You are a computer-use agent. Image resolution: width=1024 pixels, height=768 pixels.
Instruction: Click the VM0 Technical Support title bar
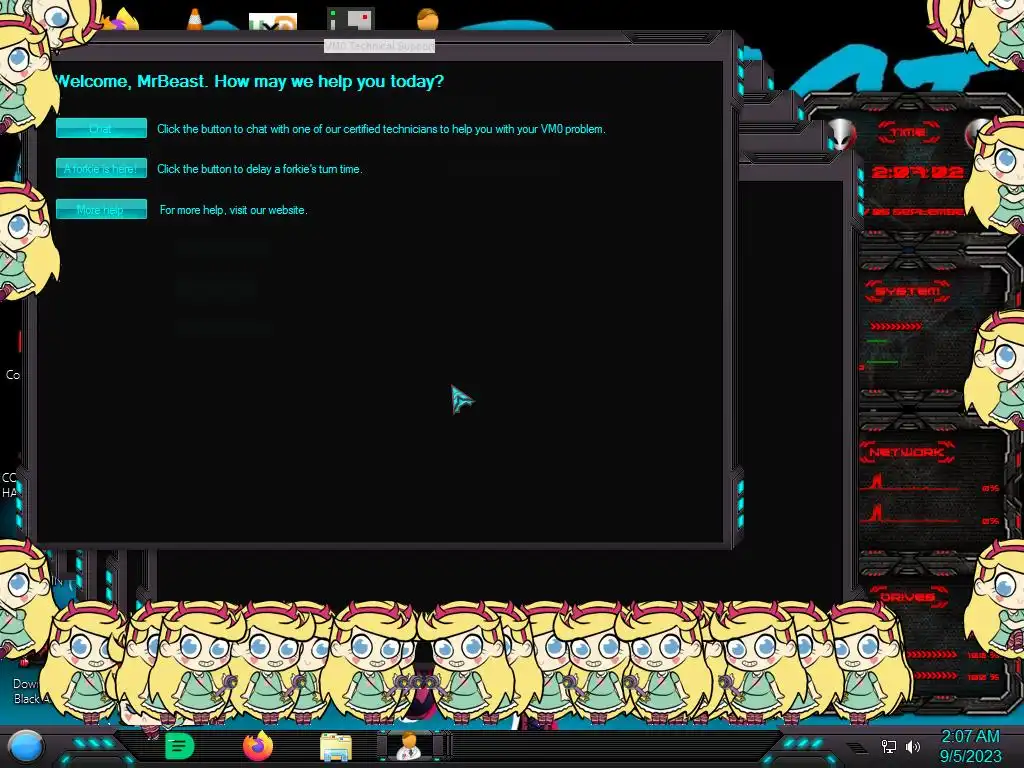point(379,46)
